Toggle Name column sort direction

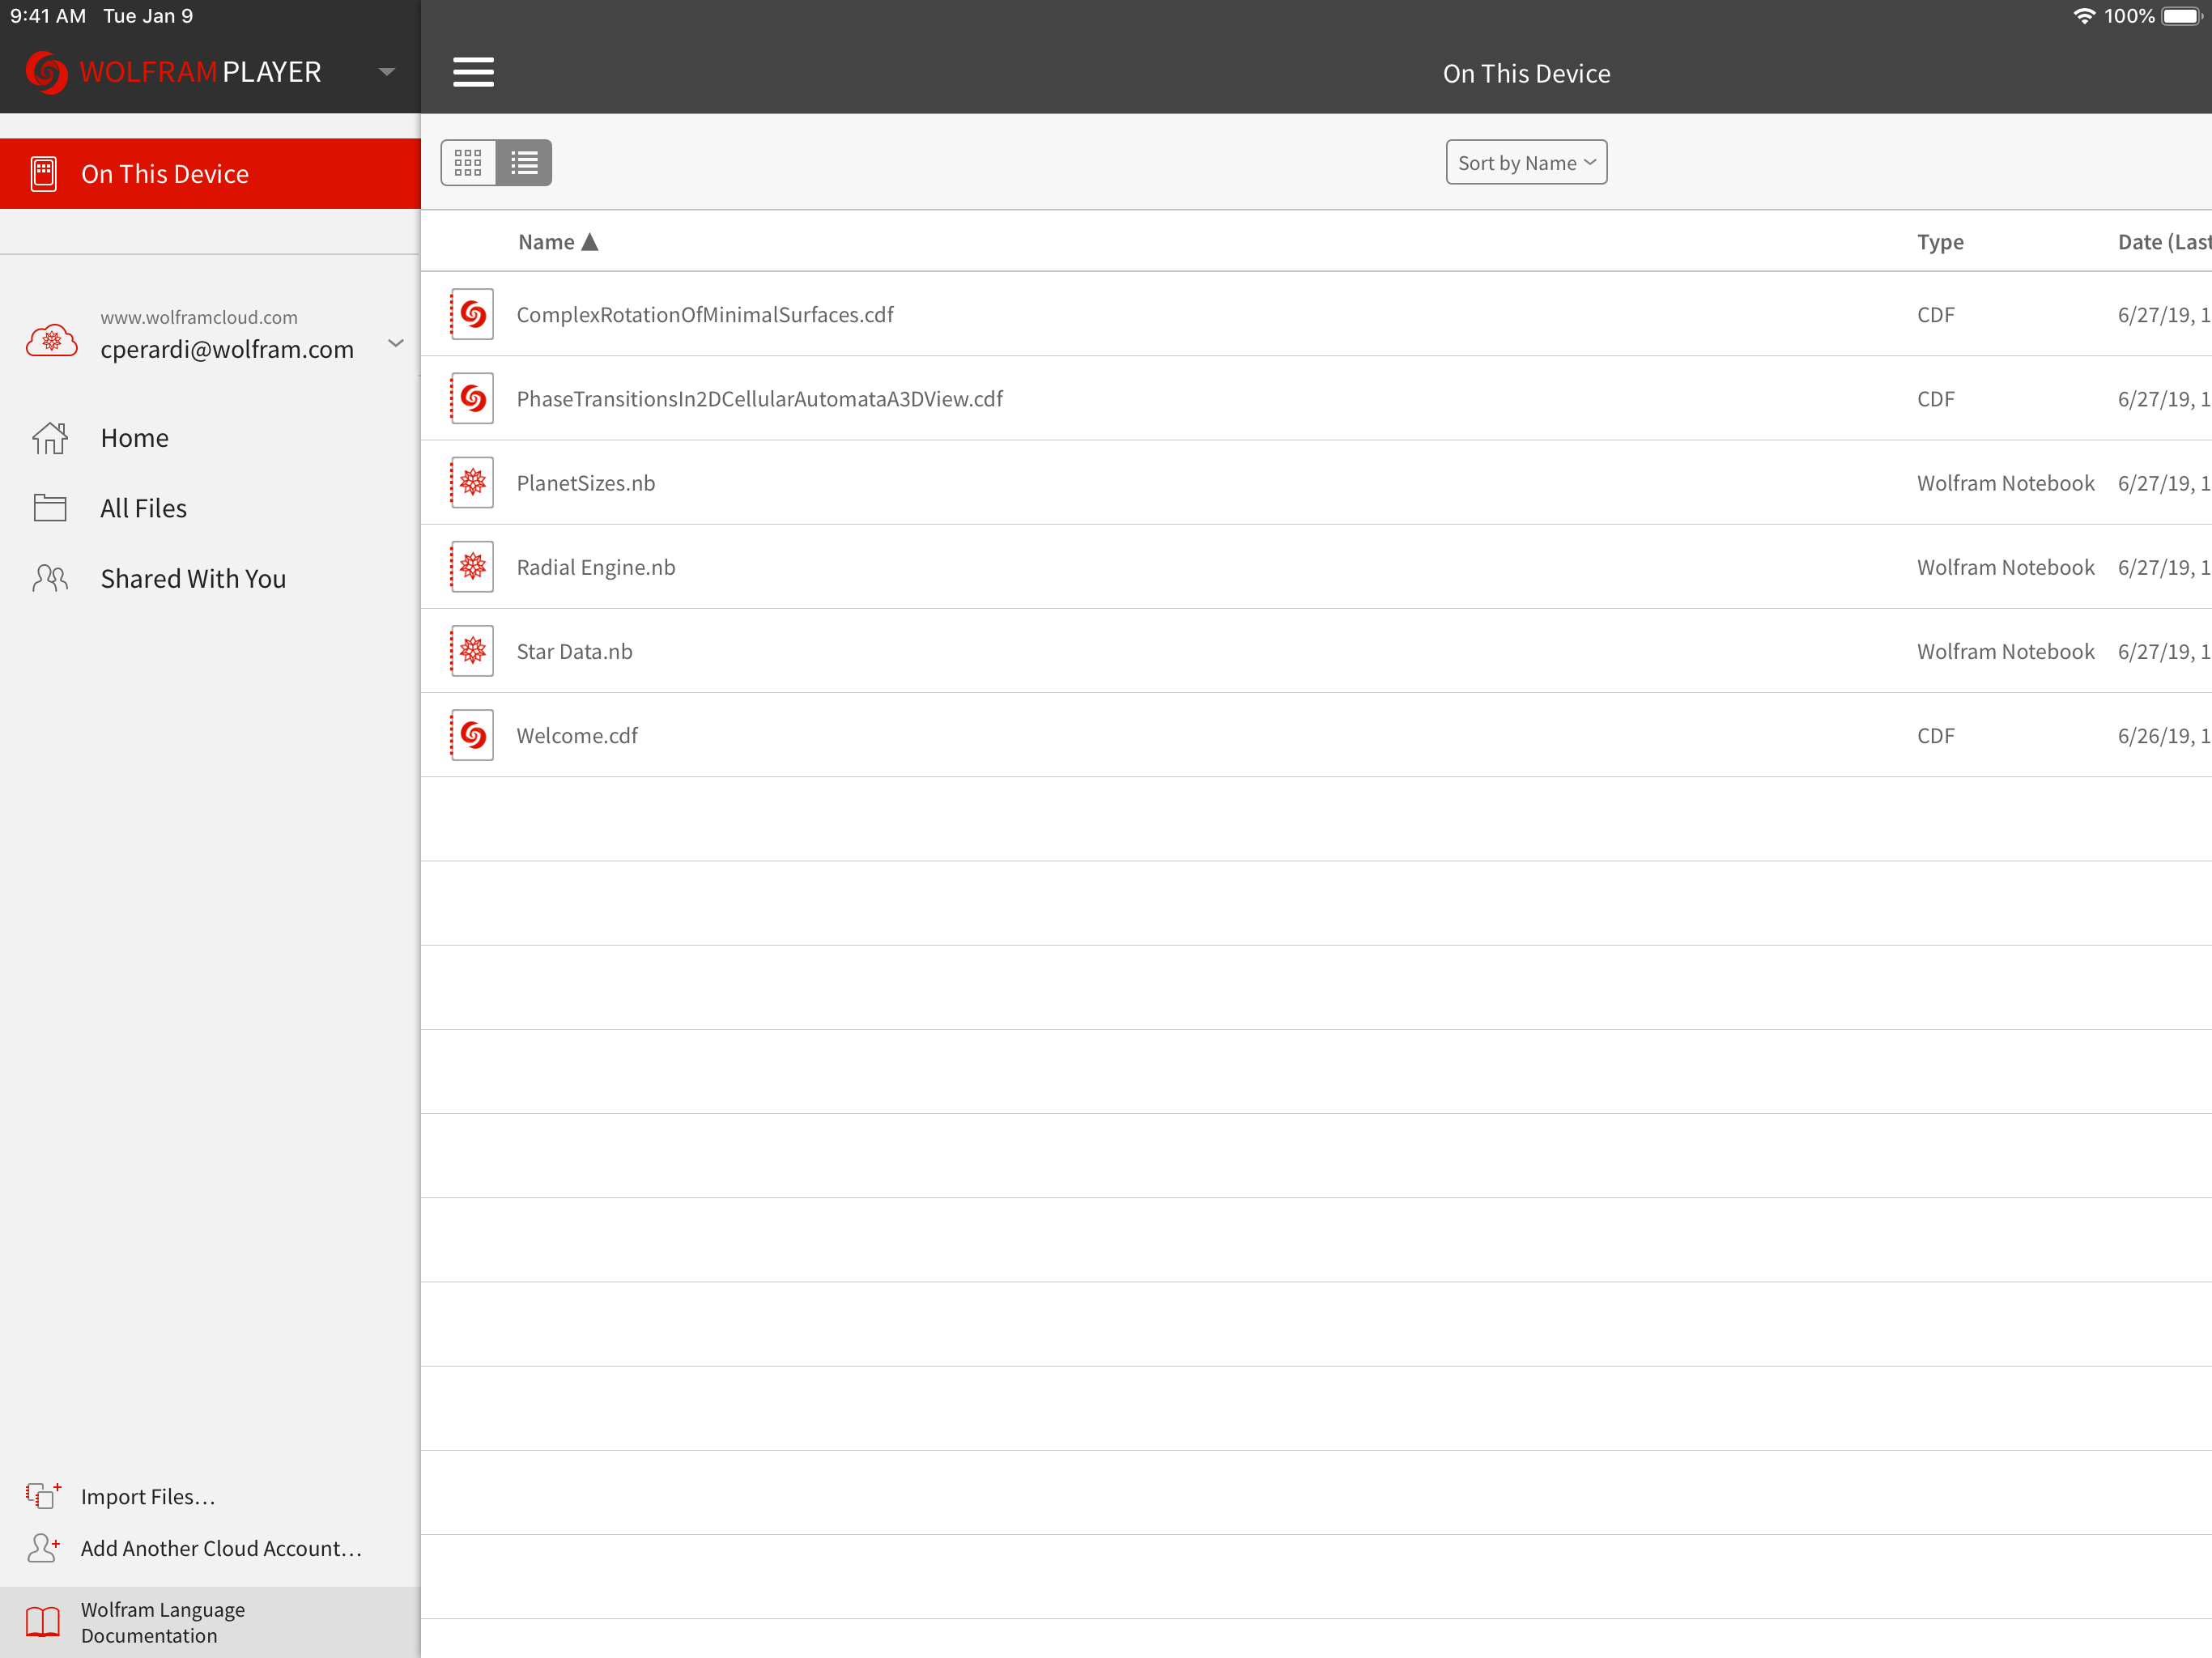click(558, 242)
